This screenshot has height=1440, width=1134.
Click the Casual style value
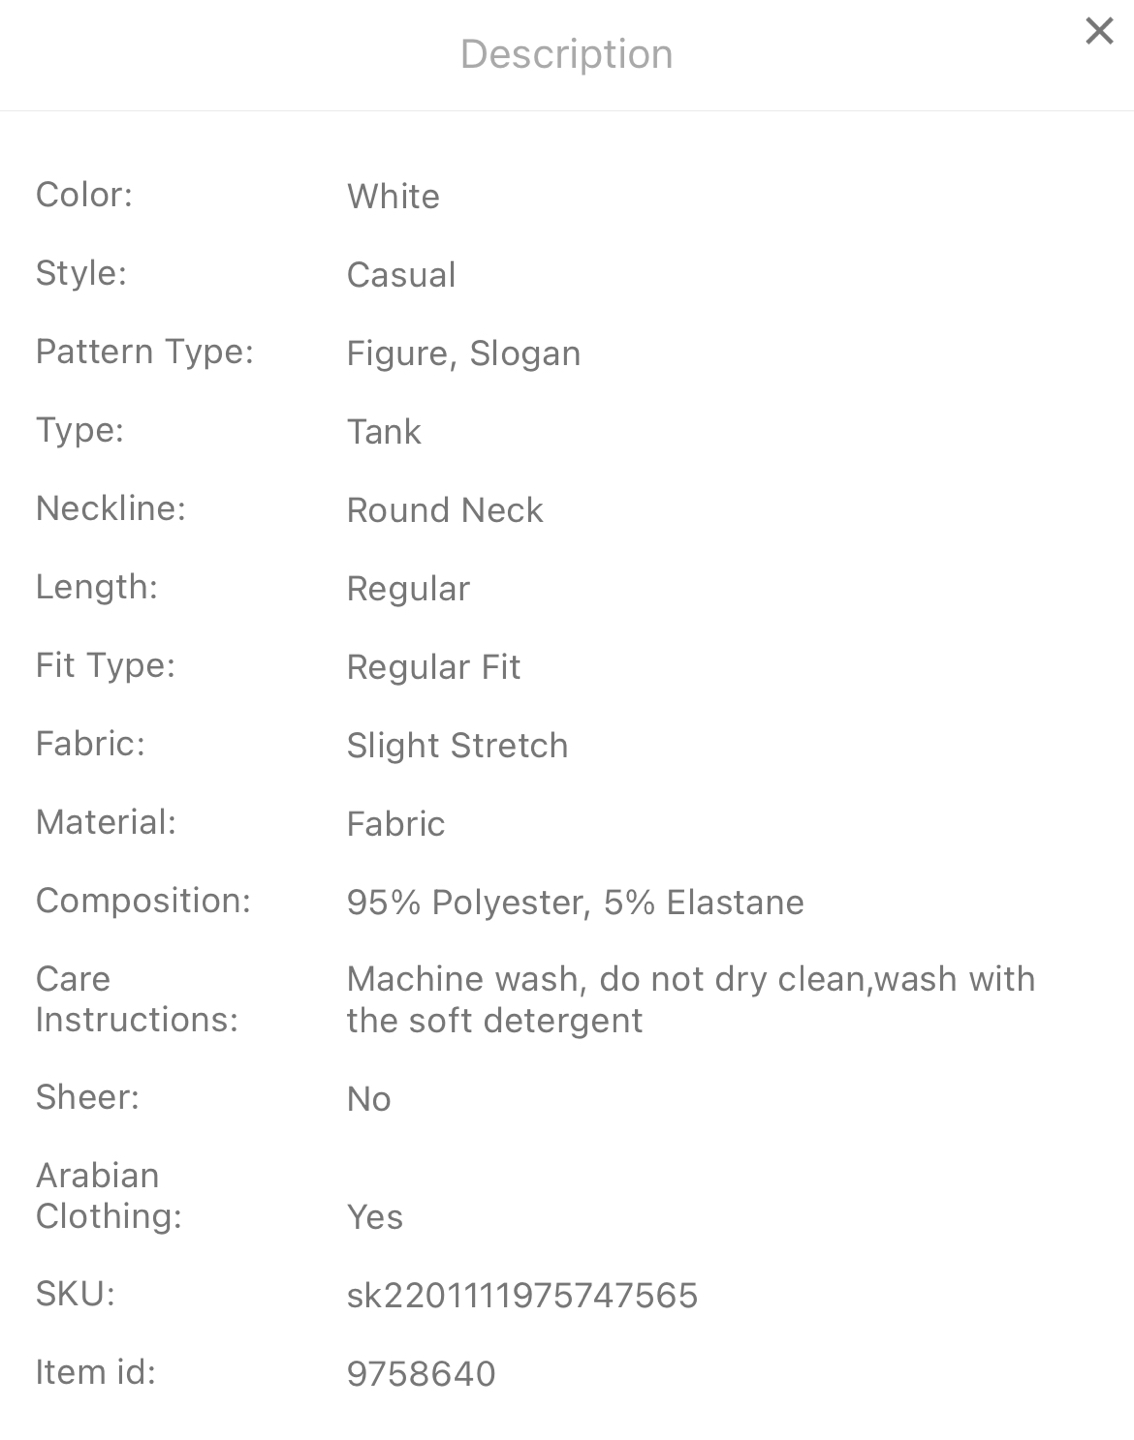[401, 275]
